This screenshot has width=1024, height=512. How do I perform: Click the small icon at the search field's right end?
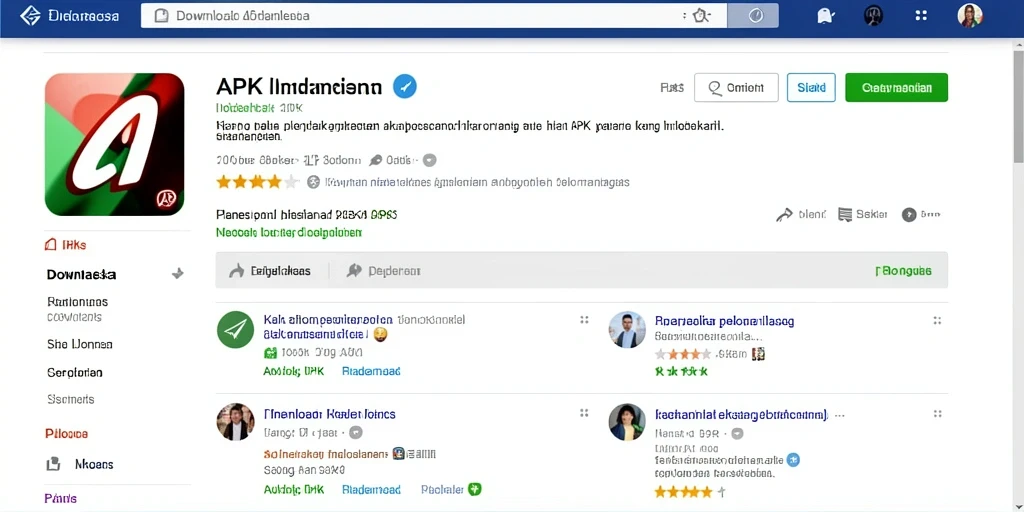pos(701,15)
